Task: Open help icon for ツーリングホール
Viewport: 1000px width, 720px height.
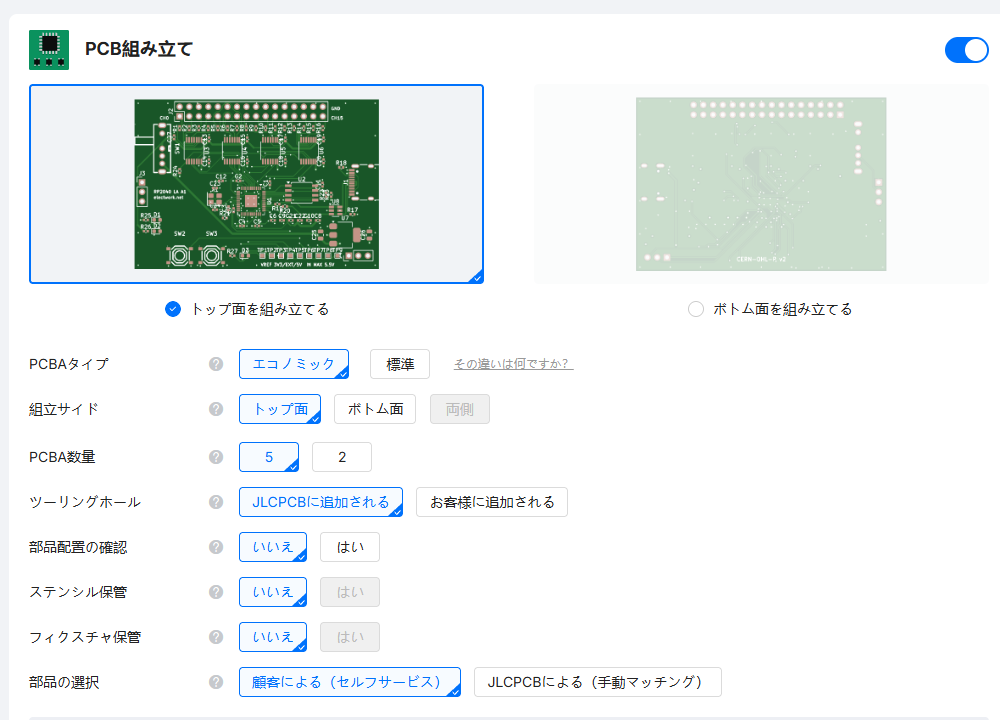Action: tap(216, 502)
